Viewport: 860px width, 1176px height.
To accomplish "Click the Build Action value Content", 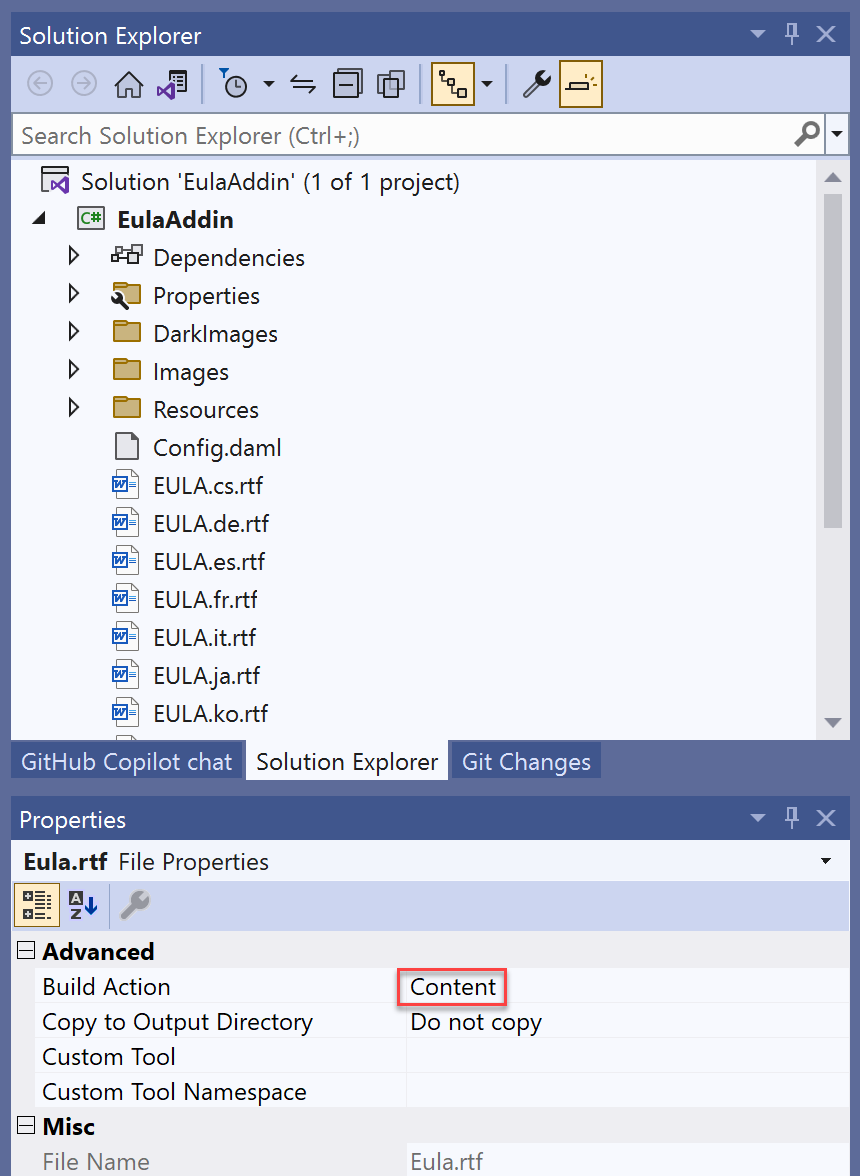I will 453,987.
